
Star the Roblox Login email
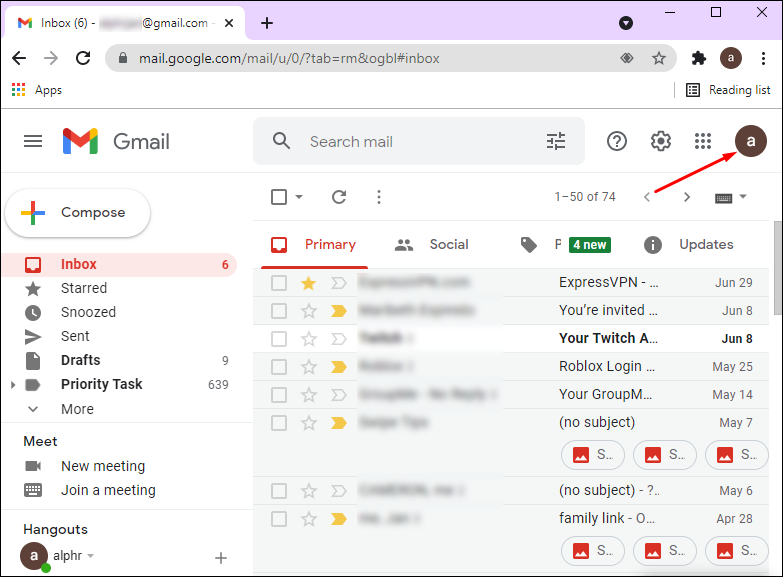click(309, 367)
